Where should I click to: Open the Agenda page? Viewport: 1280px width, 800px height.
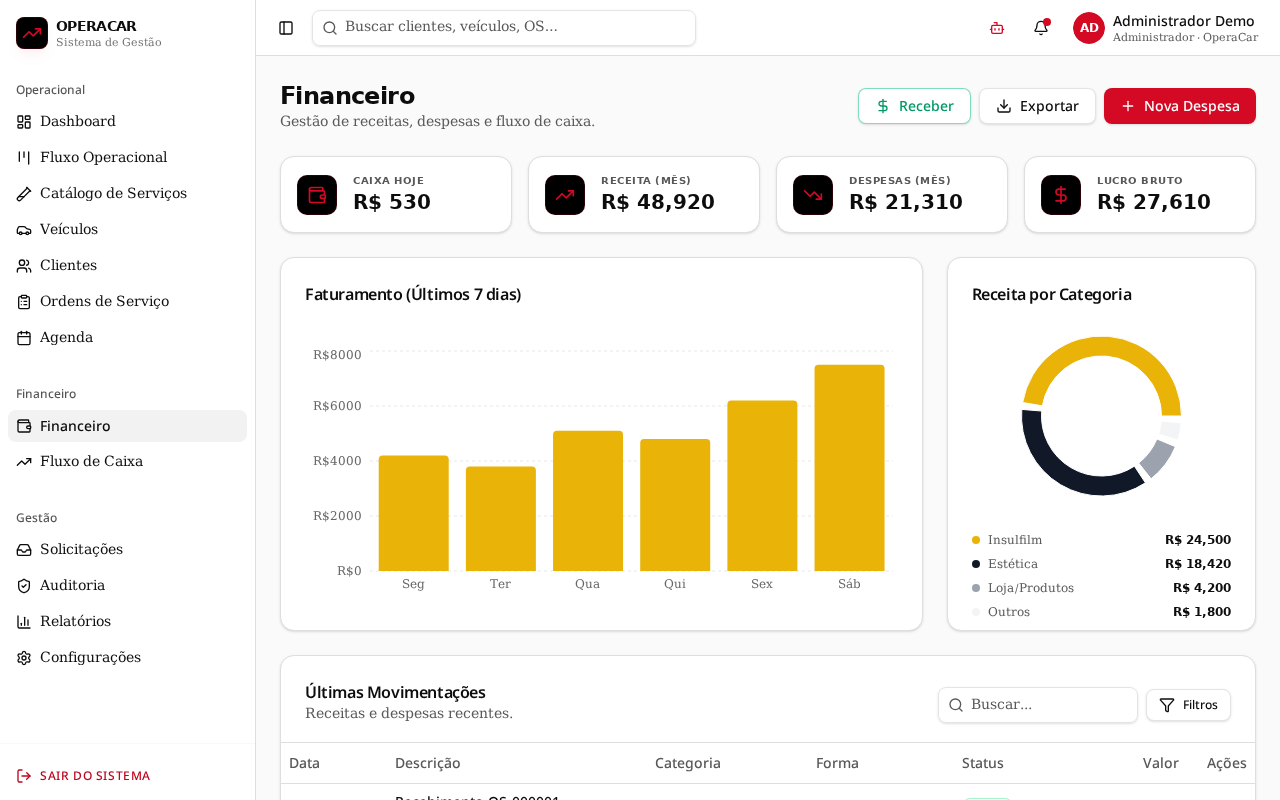(127, 338)
